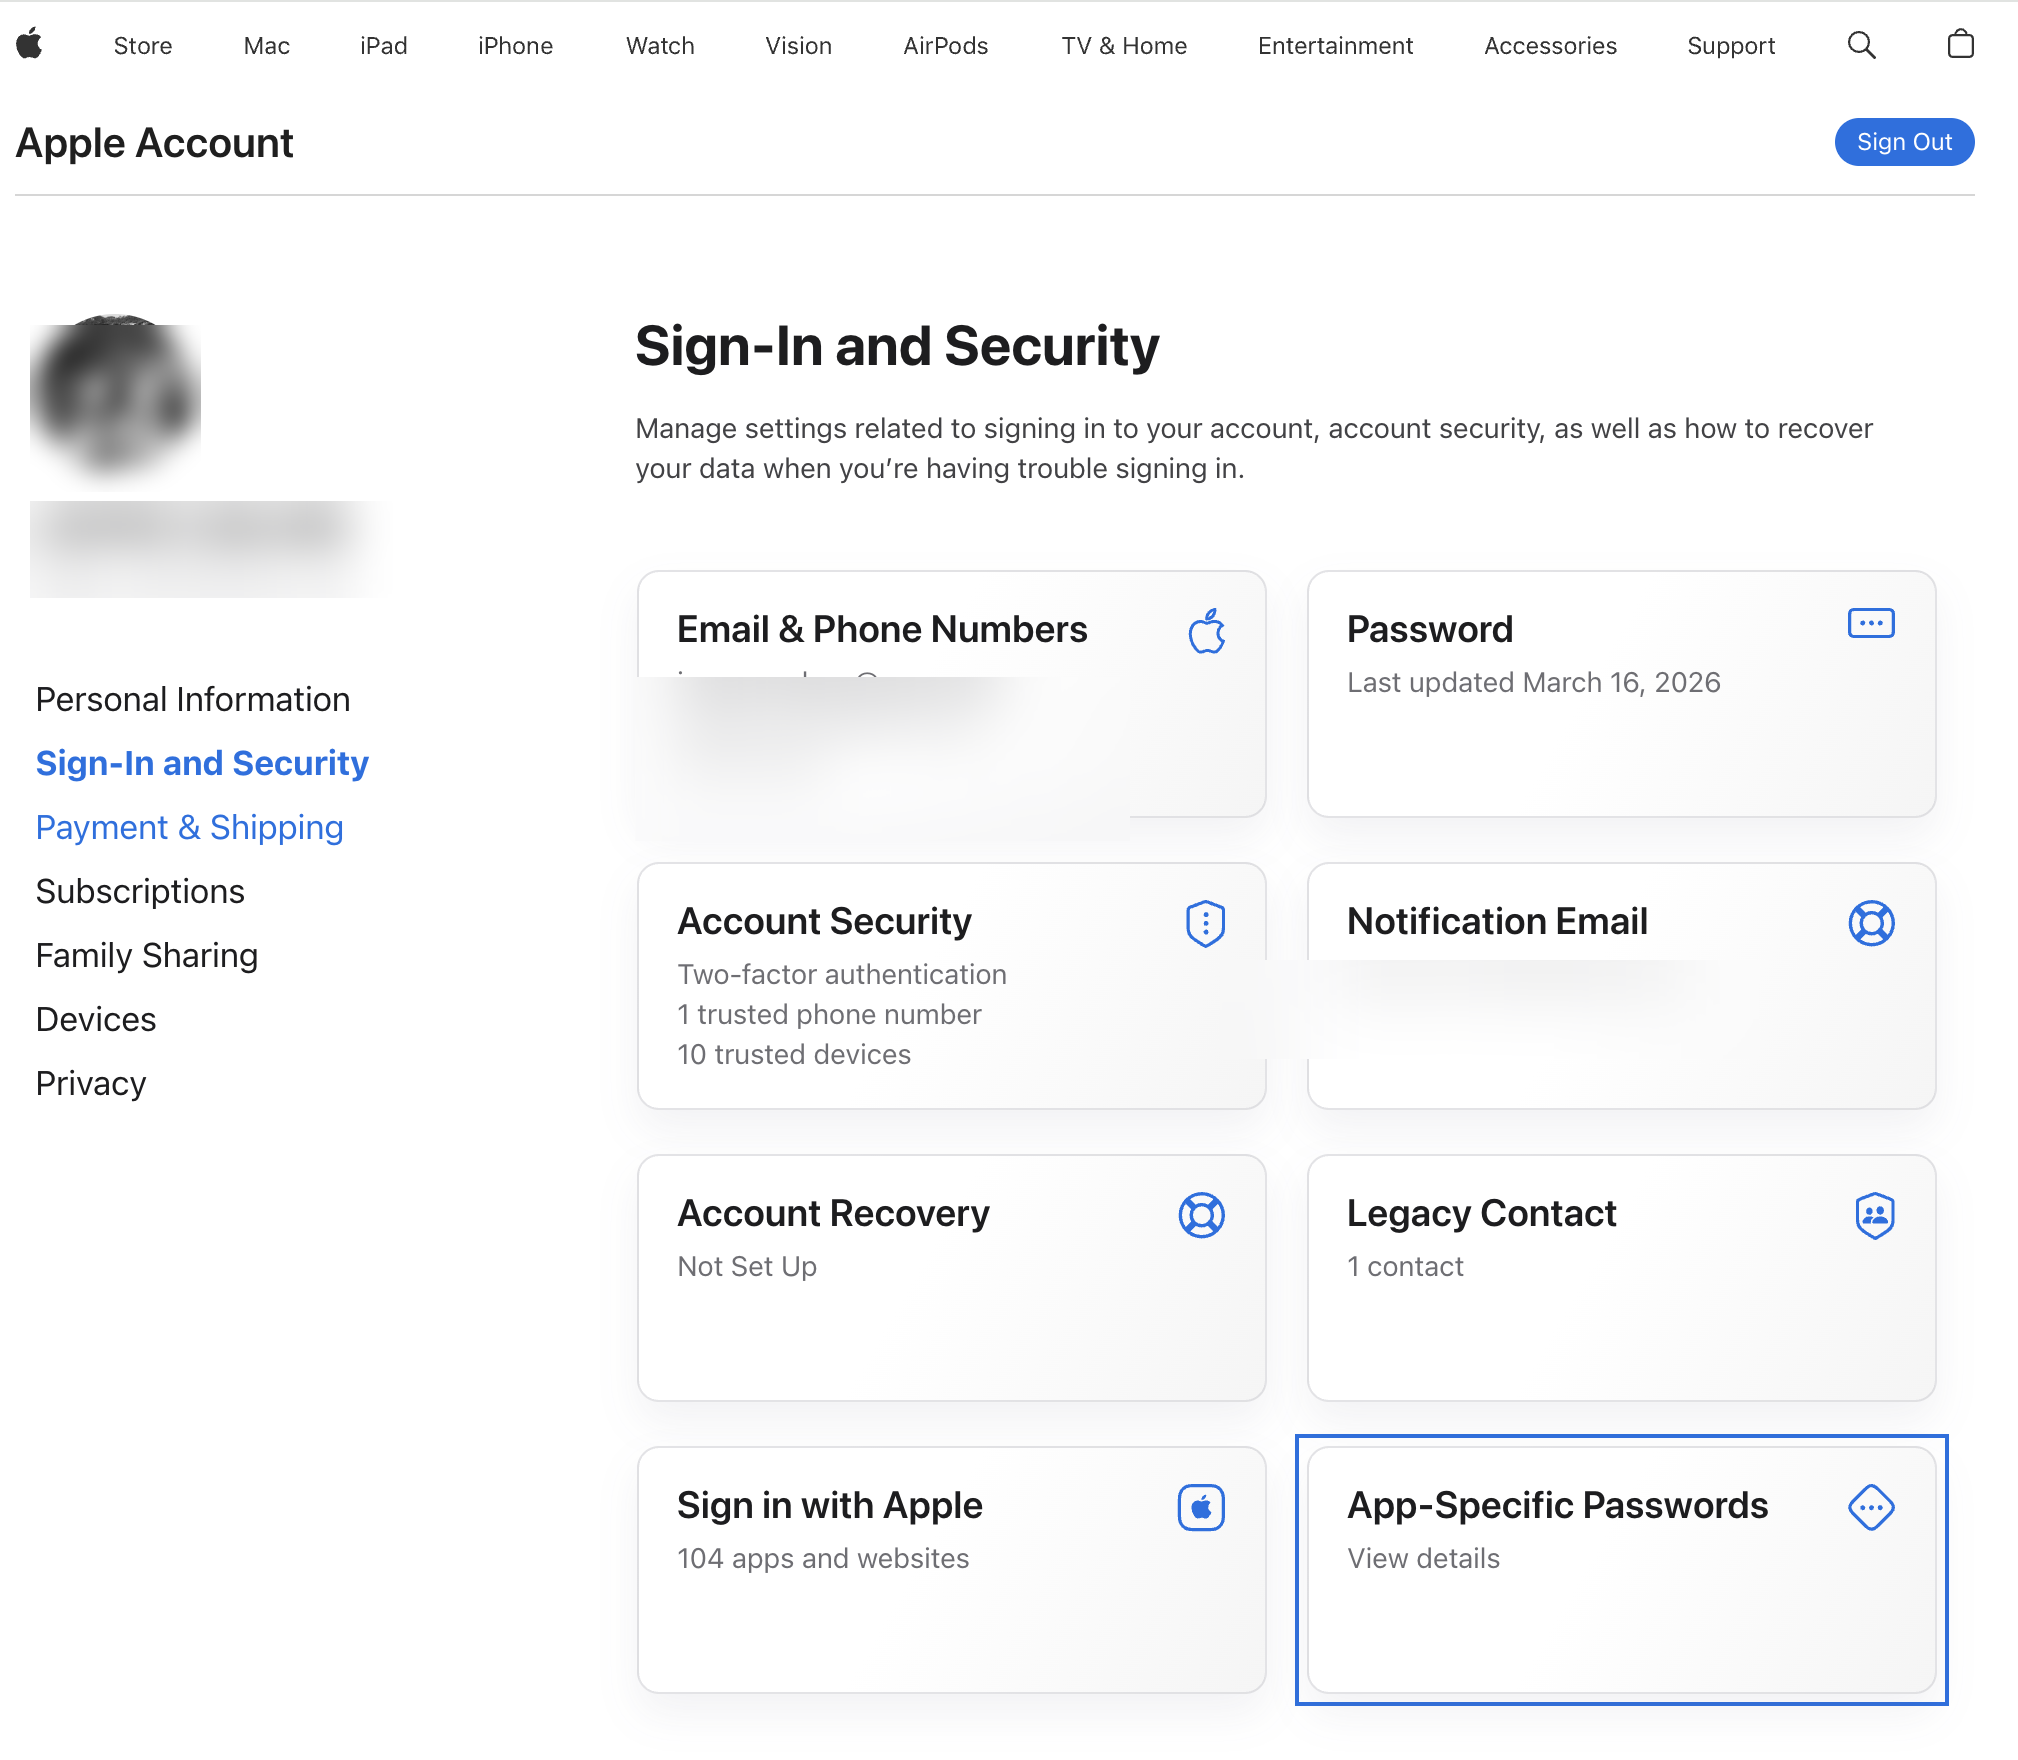Open the AirPods menu
Viewport: 2018px width, 1760px height.
946,46
